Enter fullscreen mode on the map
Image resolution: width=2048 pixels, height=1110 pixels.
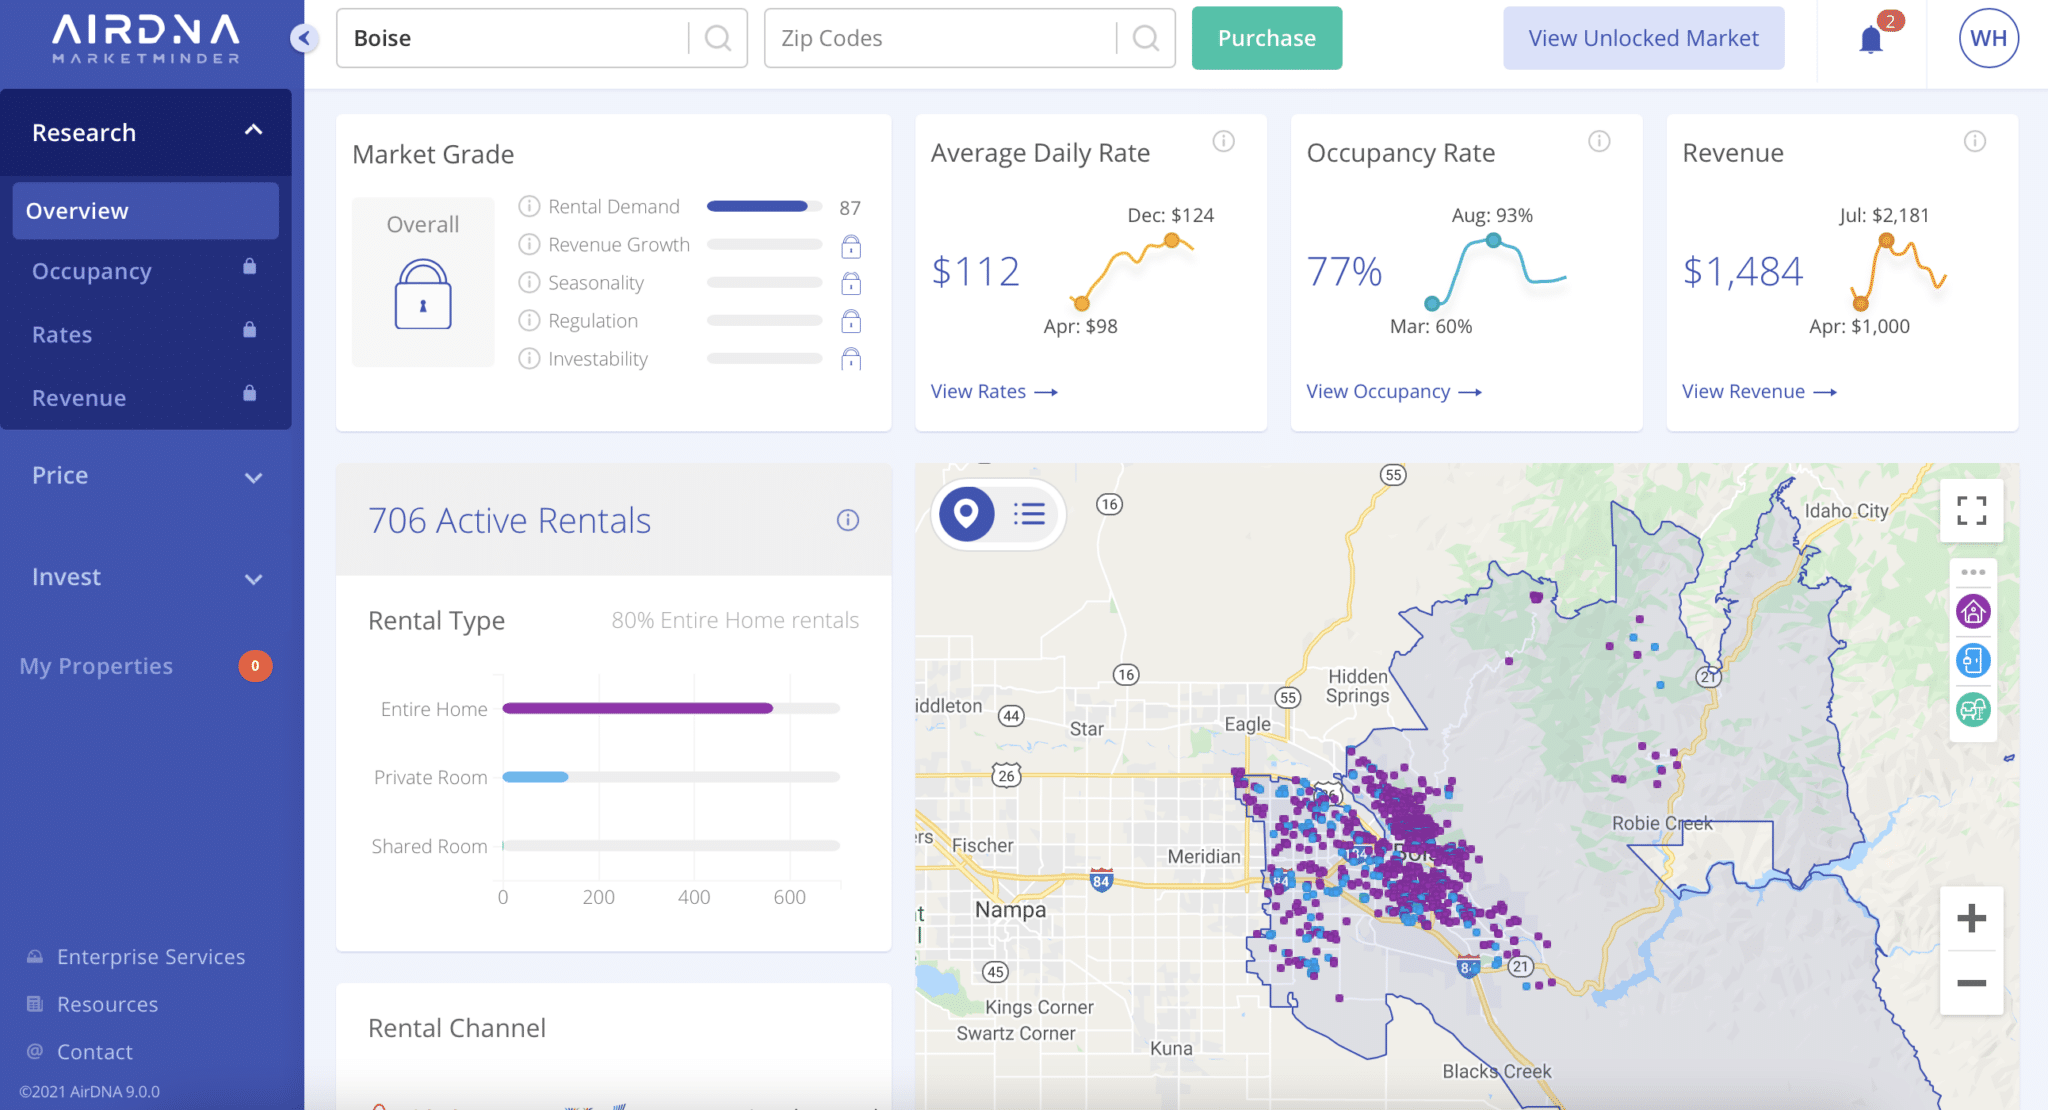click(x=1972, y=510)
